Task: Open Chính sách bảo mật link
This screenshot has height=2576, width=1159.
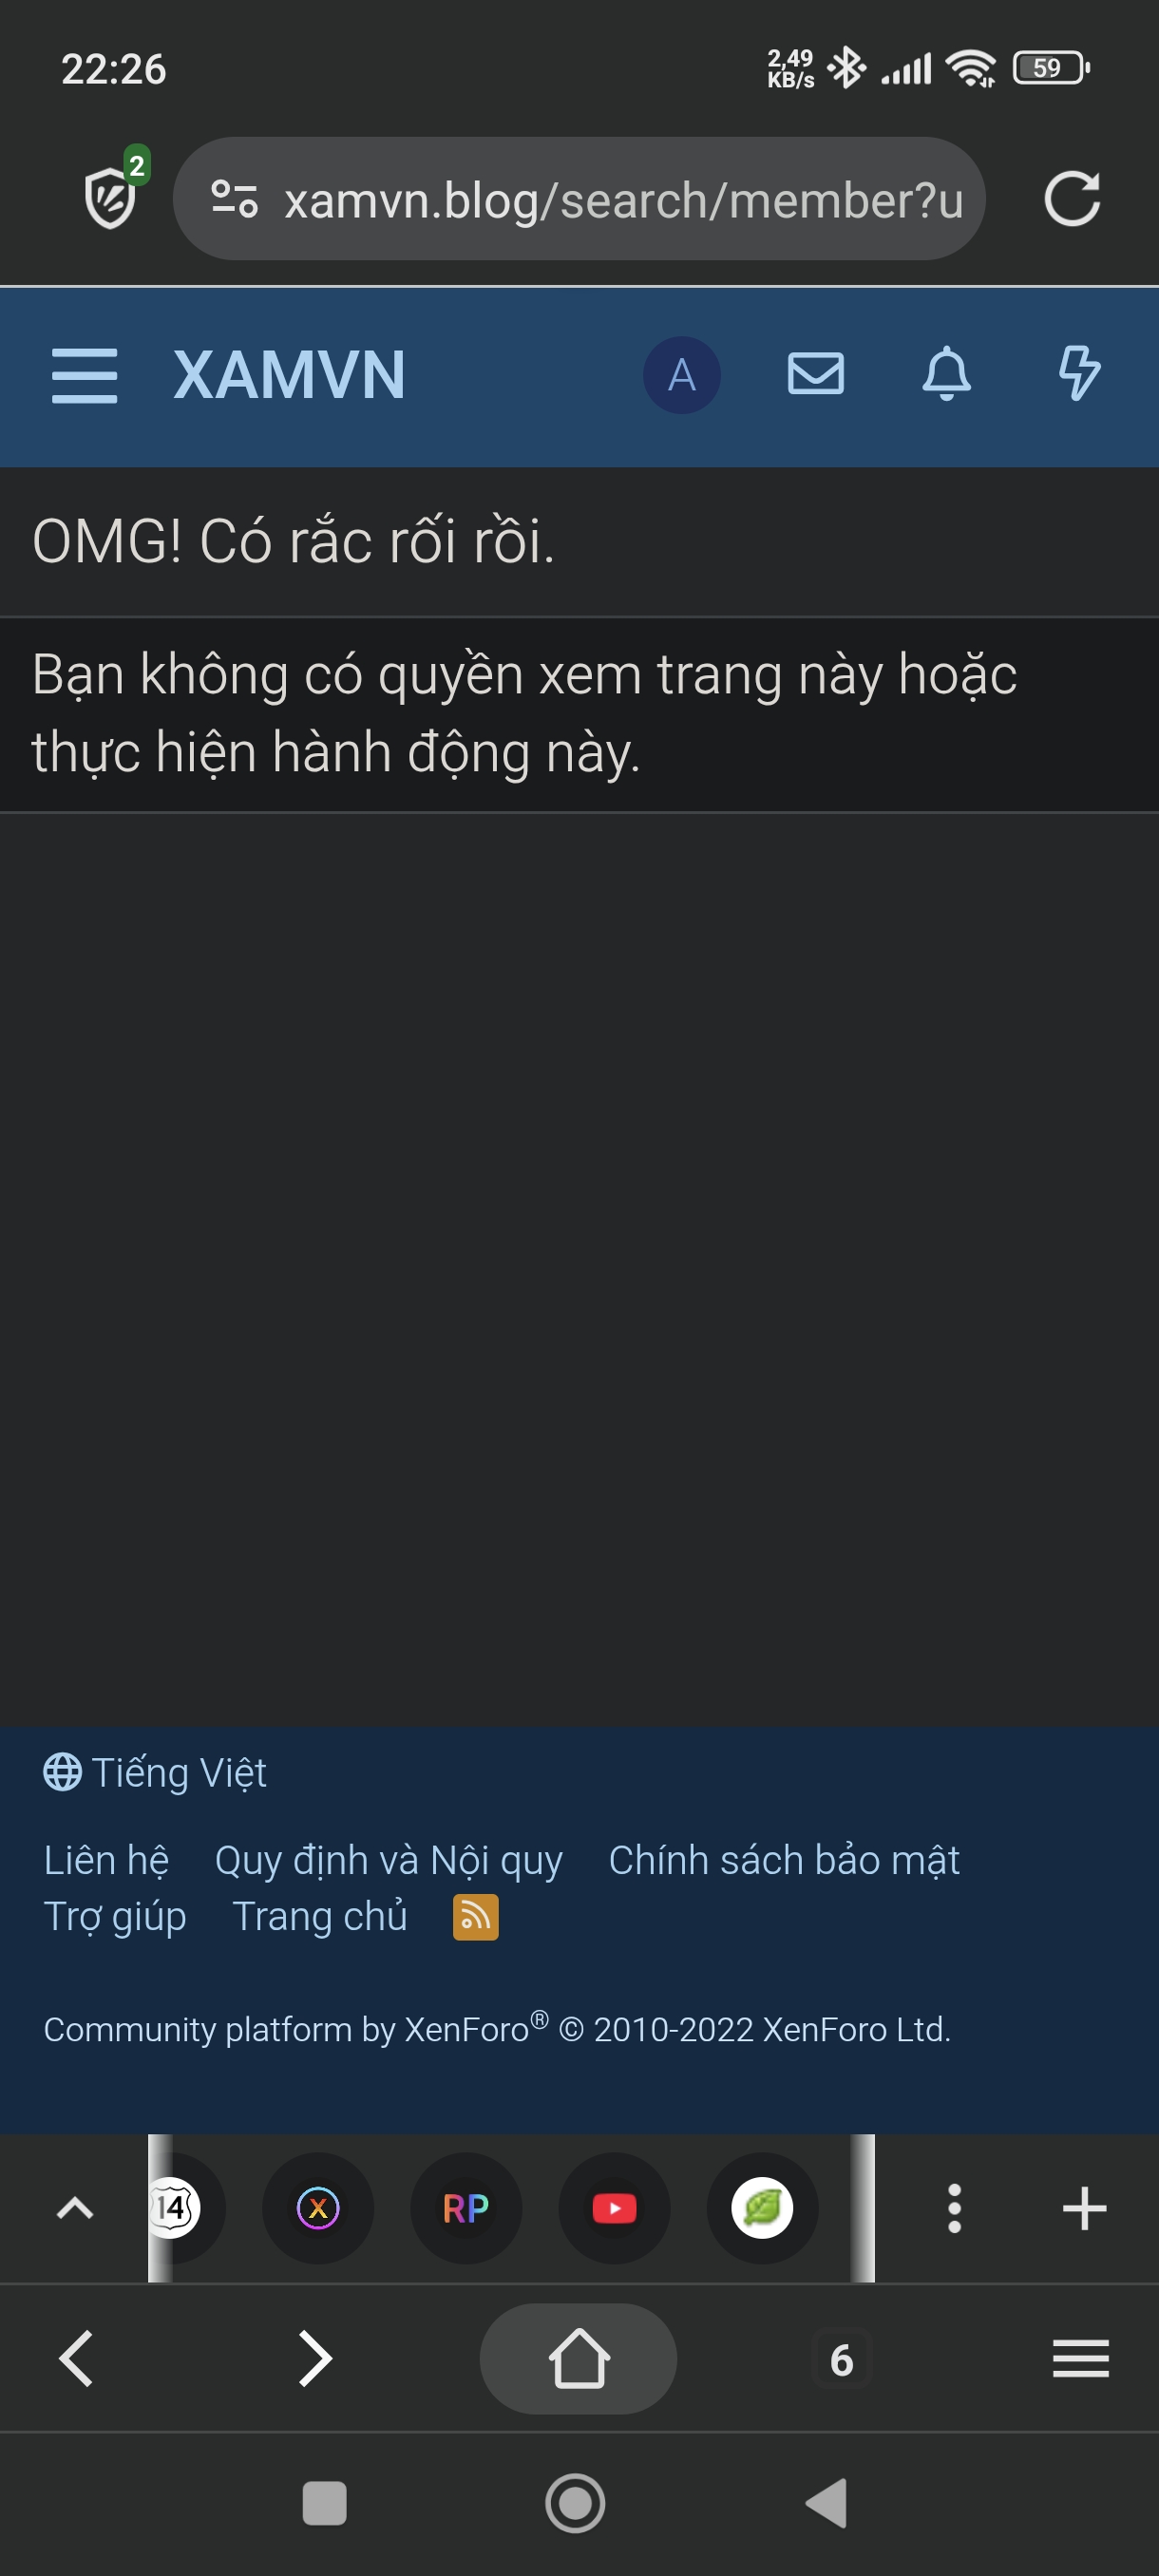Action: pyautogui.click(x=784, y=1860)
